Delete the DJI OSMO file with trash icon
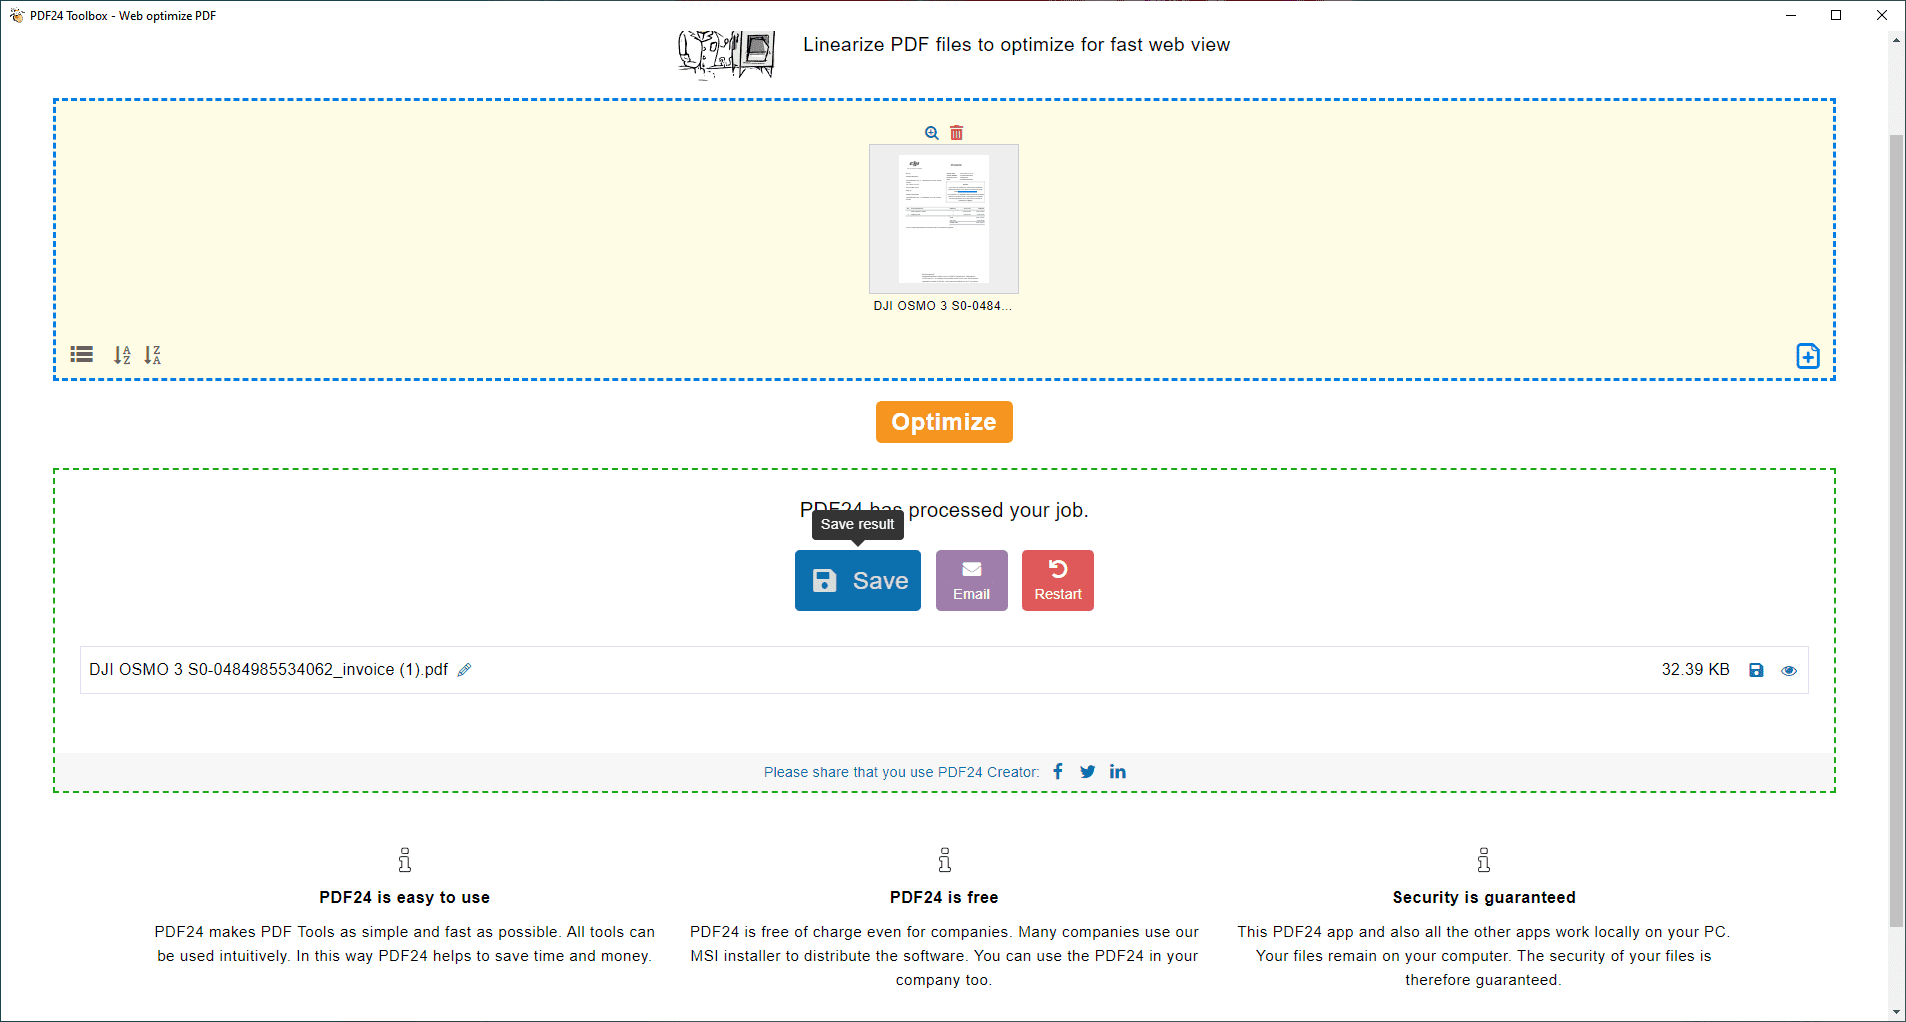The width and height of the screenshot is (1906, 1022). pos(957,133)
